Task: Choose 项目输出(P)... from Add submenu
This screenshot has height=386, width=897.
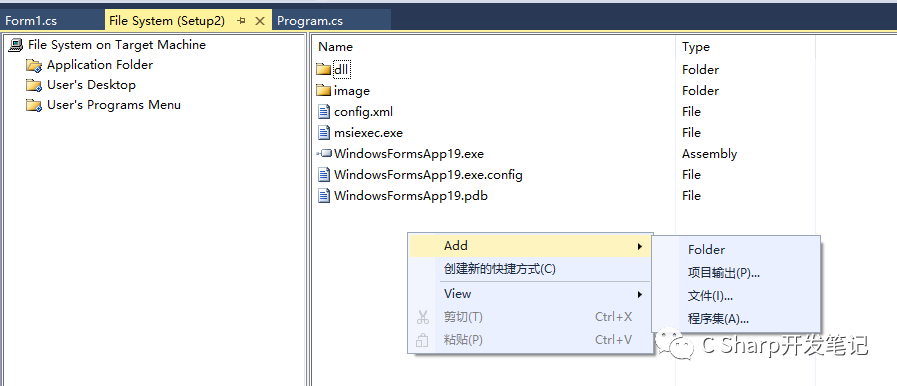Action: coord(736,273)
